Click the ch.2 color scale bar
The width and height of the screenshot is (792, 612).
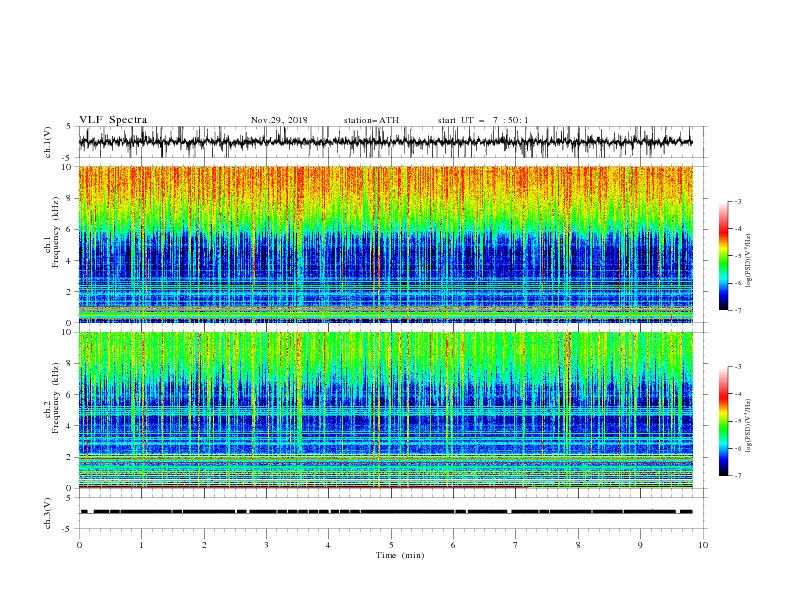[x=723, y=421]
